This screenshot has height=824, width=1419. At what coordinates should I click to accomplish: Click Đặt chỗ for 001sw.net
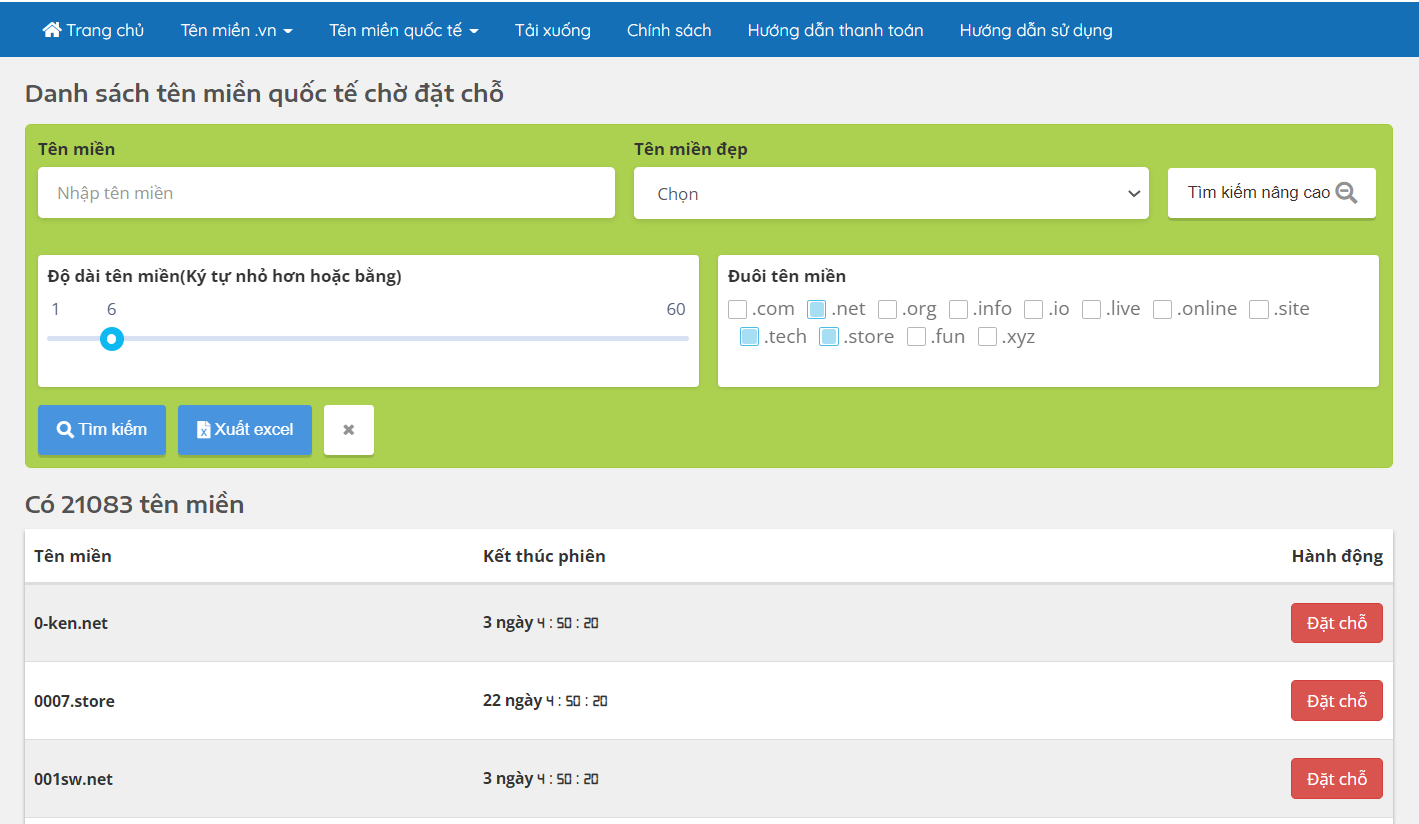coord(1337,779)
